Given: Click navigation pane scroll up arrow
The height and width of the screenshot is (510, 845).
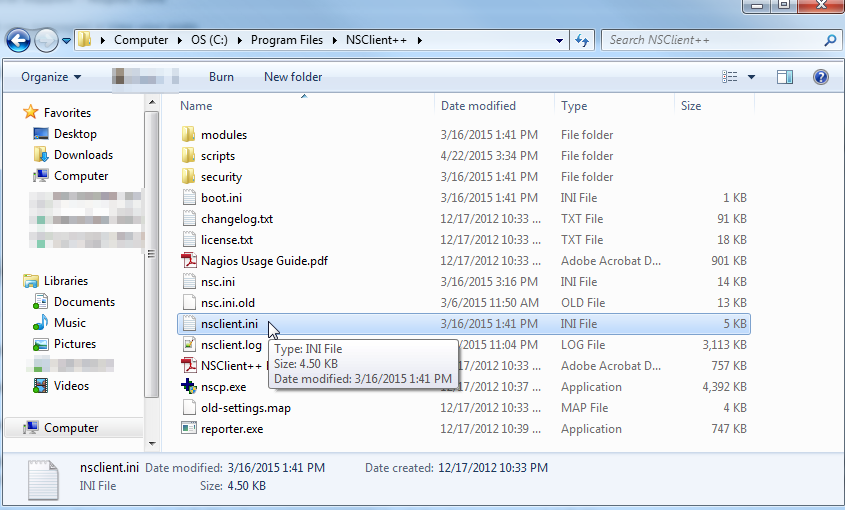Looking at the screenshot, I should pyautogui.click(x=152, y=102).
